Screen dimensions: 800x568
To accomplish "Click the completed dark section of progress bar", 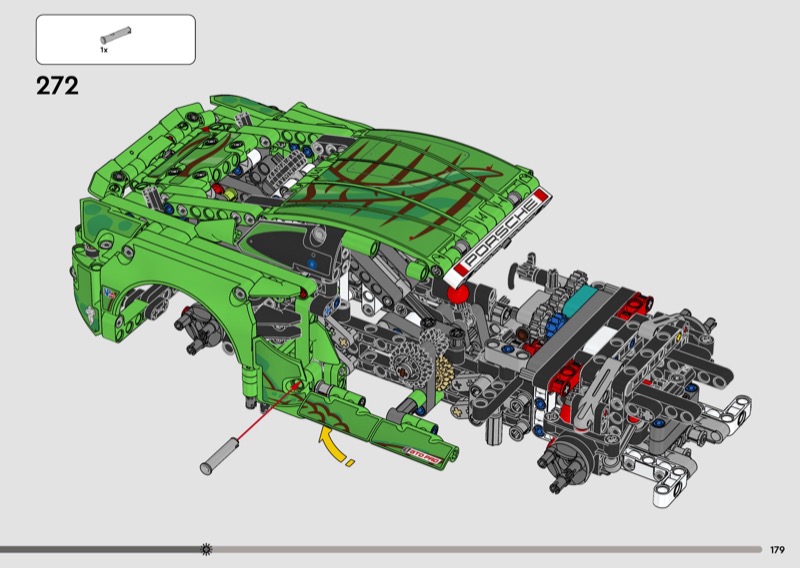I will coord(100,549).
